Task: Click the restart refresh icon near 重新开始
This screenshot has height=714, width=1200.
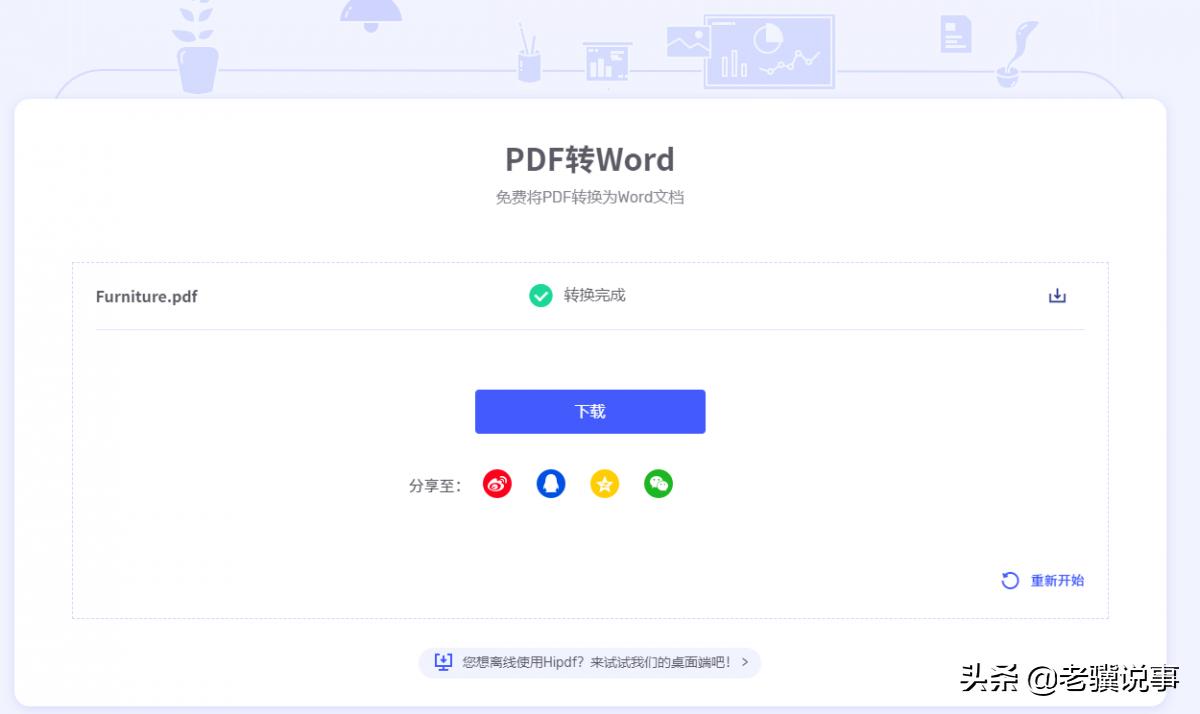Action: point(1009,580)
